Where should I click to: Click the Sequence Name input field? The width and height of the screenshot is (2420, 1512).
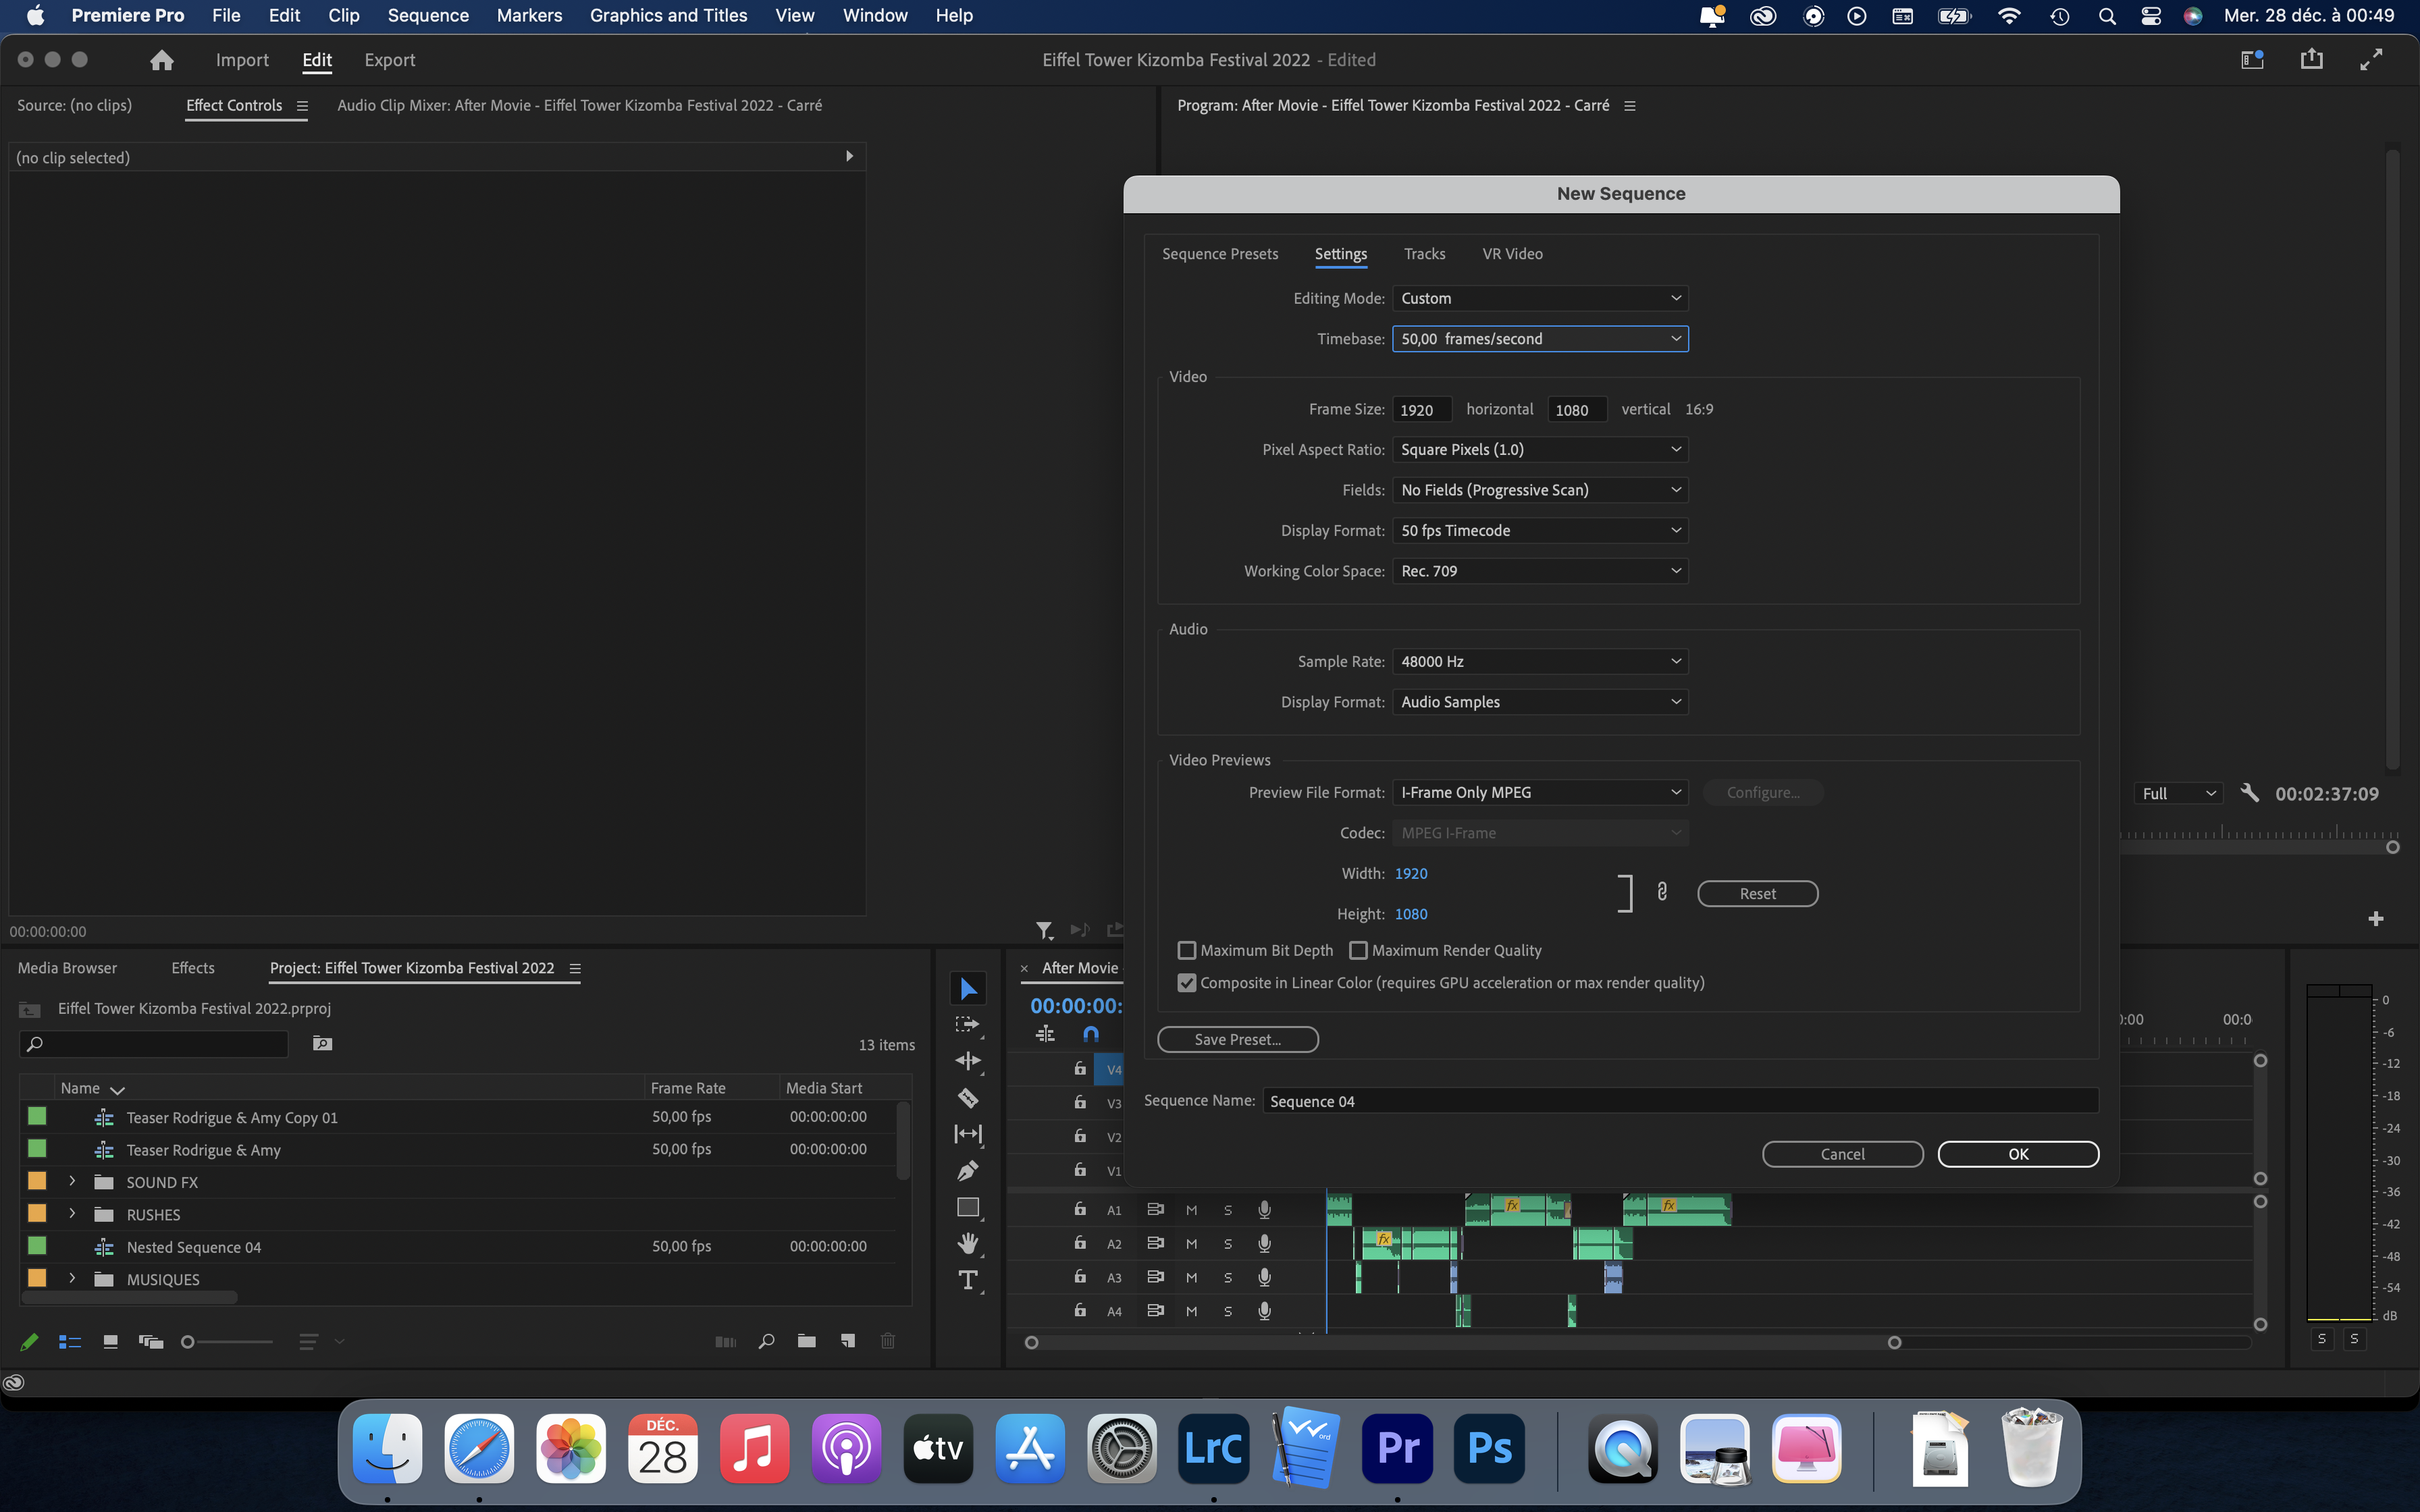click(1680, 1101)
